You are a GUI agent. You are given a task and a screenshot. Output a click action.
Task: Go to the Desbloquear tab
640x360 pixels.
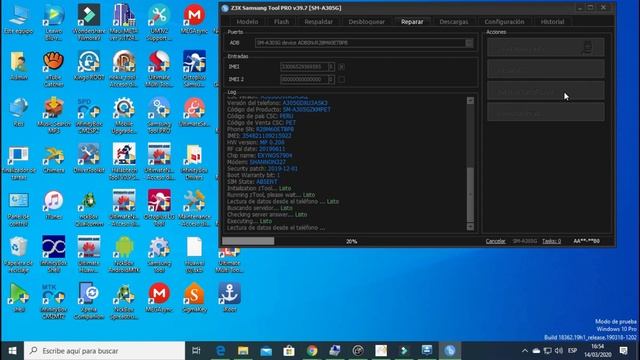click(367, 22)
